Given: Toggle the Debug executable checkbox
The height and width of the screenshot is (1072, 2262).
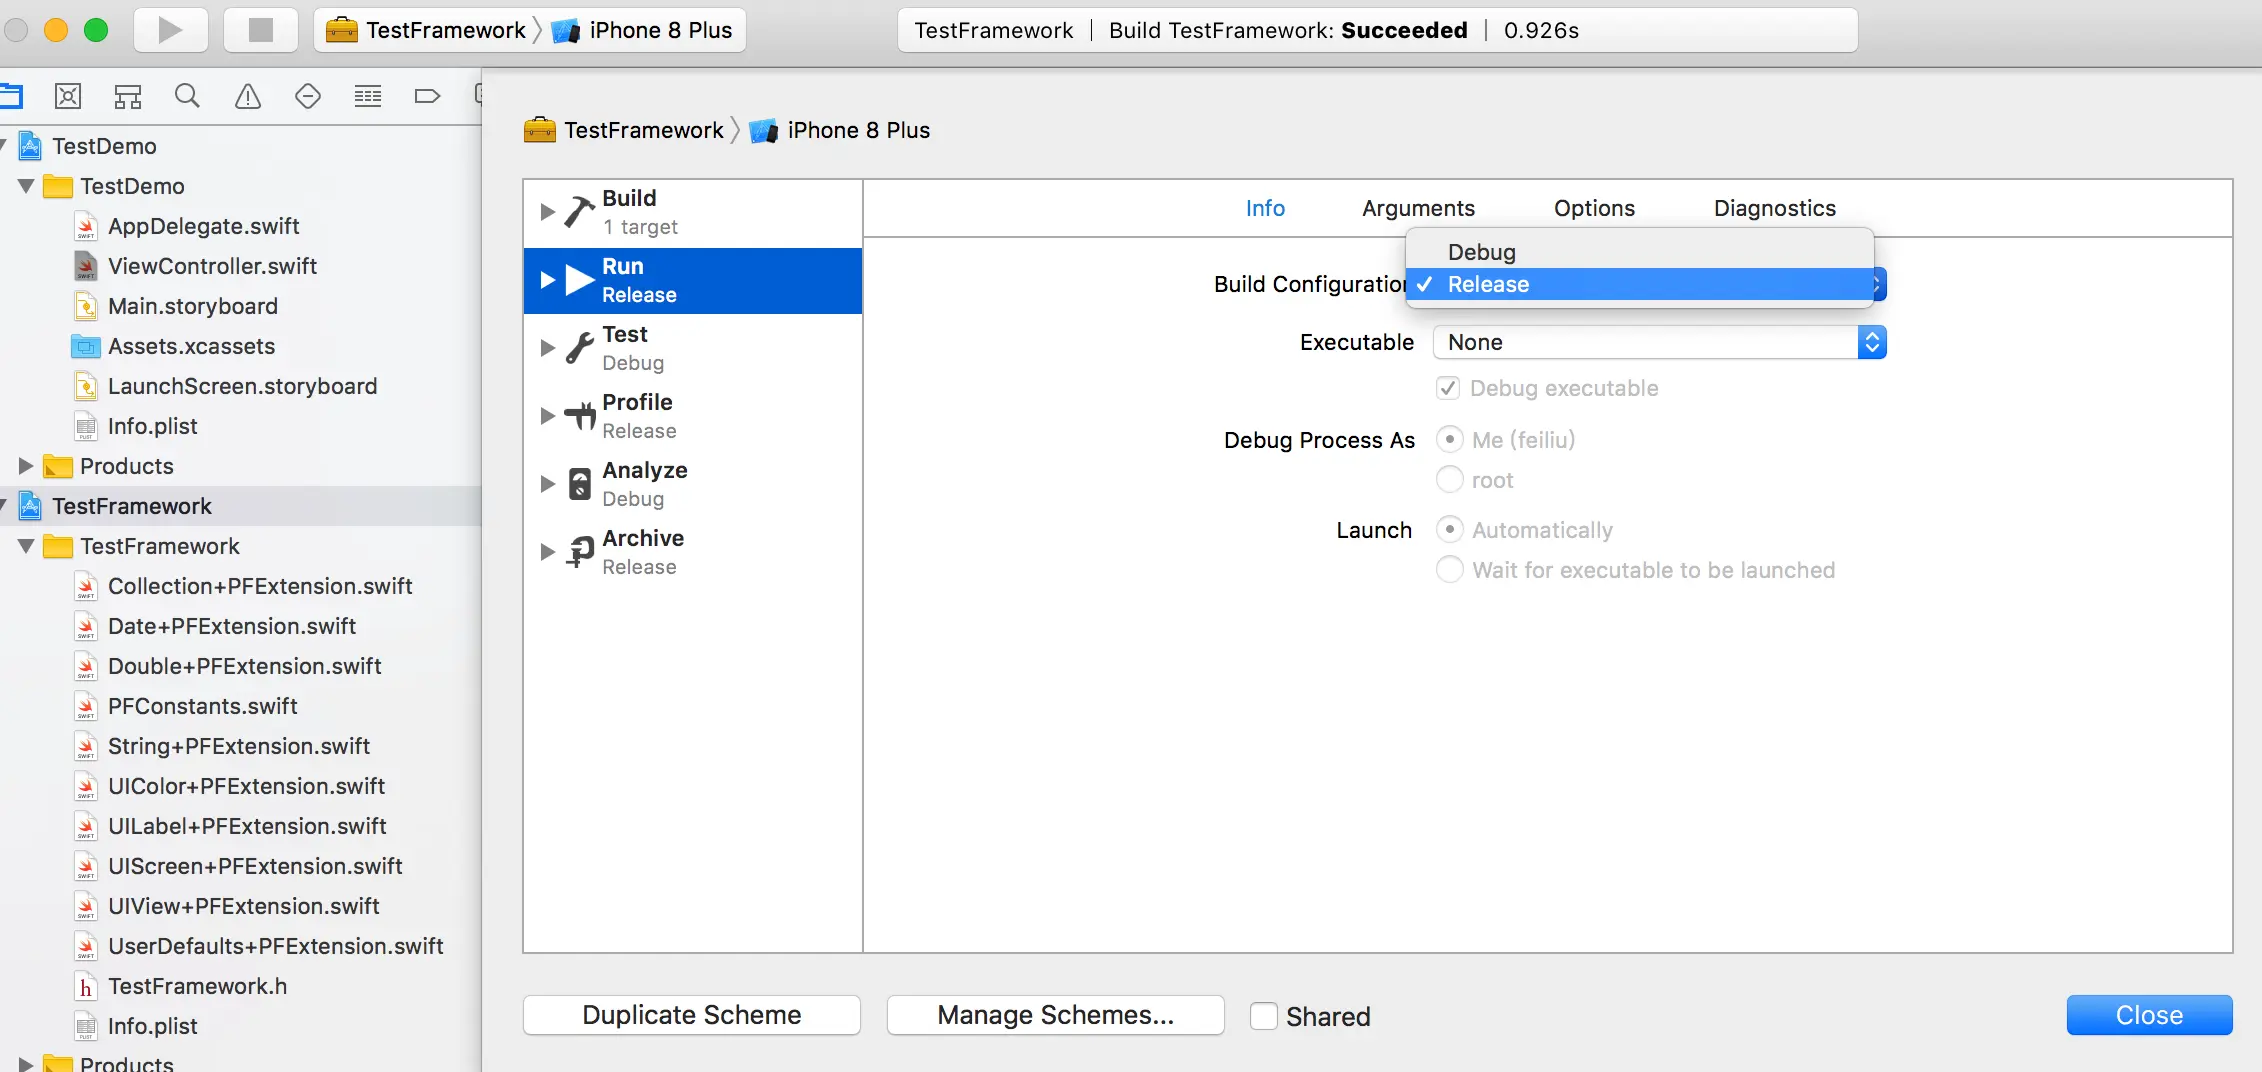Looking at the screenshot, I should [1448, 388].
